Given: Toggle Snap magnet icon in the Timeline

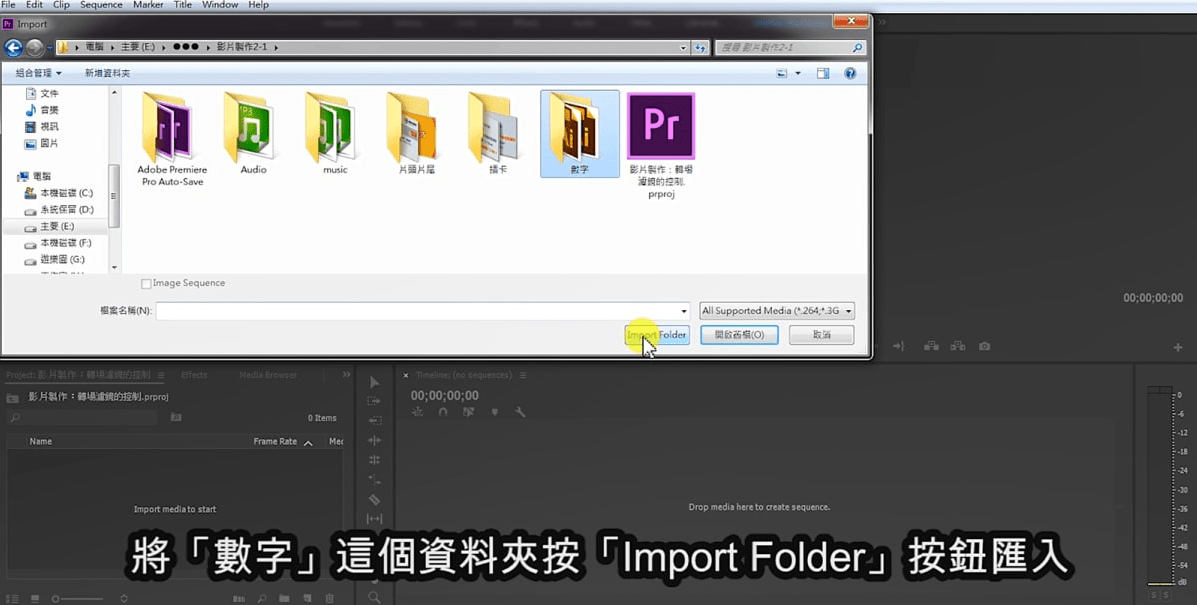Looking at the screenshot, I should pos(443,412).
